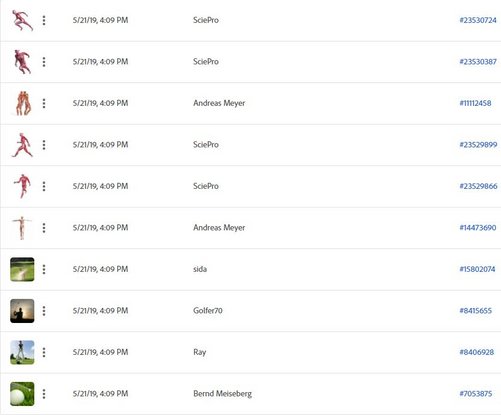The height and width of the screenshot is (415, 501).
Task: Follow the #15802074 asset ID link
Action: tap(477, 269)
